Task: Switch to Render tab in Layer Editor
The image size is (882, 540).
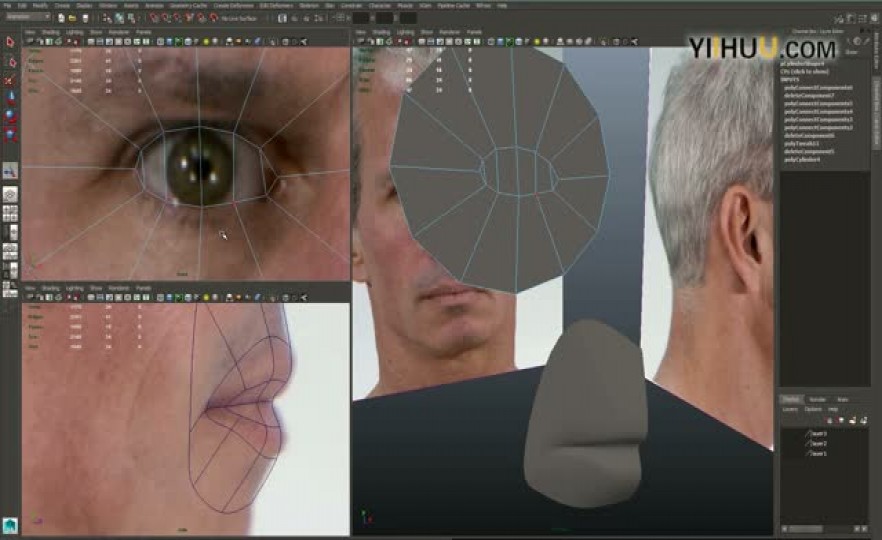Action: coord(817,399)
